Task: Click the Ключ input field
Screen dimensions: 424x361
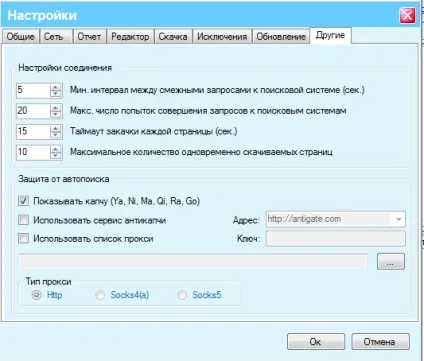Action: (336, 238)
